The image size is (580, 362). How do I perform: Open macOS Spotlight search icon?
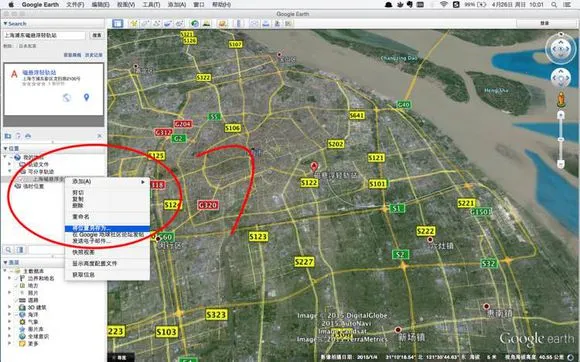(x=554, y=4)
